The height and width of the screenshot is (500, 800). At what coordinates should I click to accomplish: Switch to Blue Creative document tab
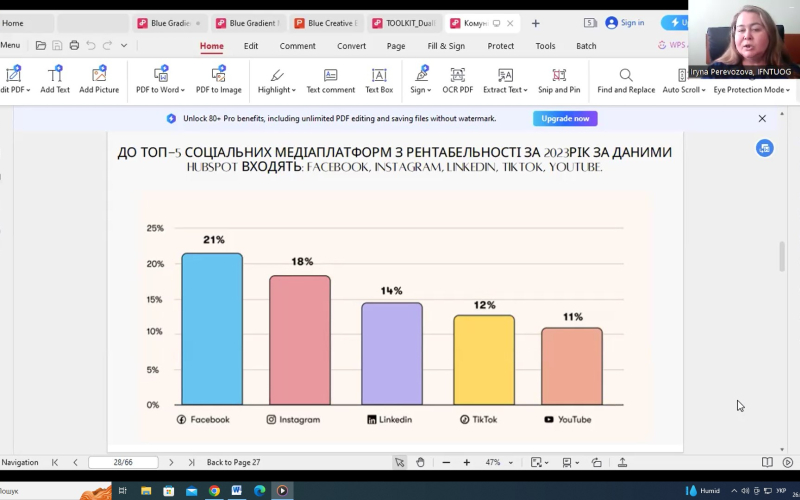click(x=326, y=23)
